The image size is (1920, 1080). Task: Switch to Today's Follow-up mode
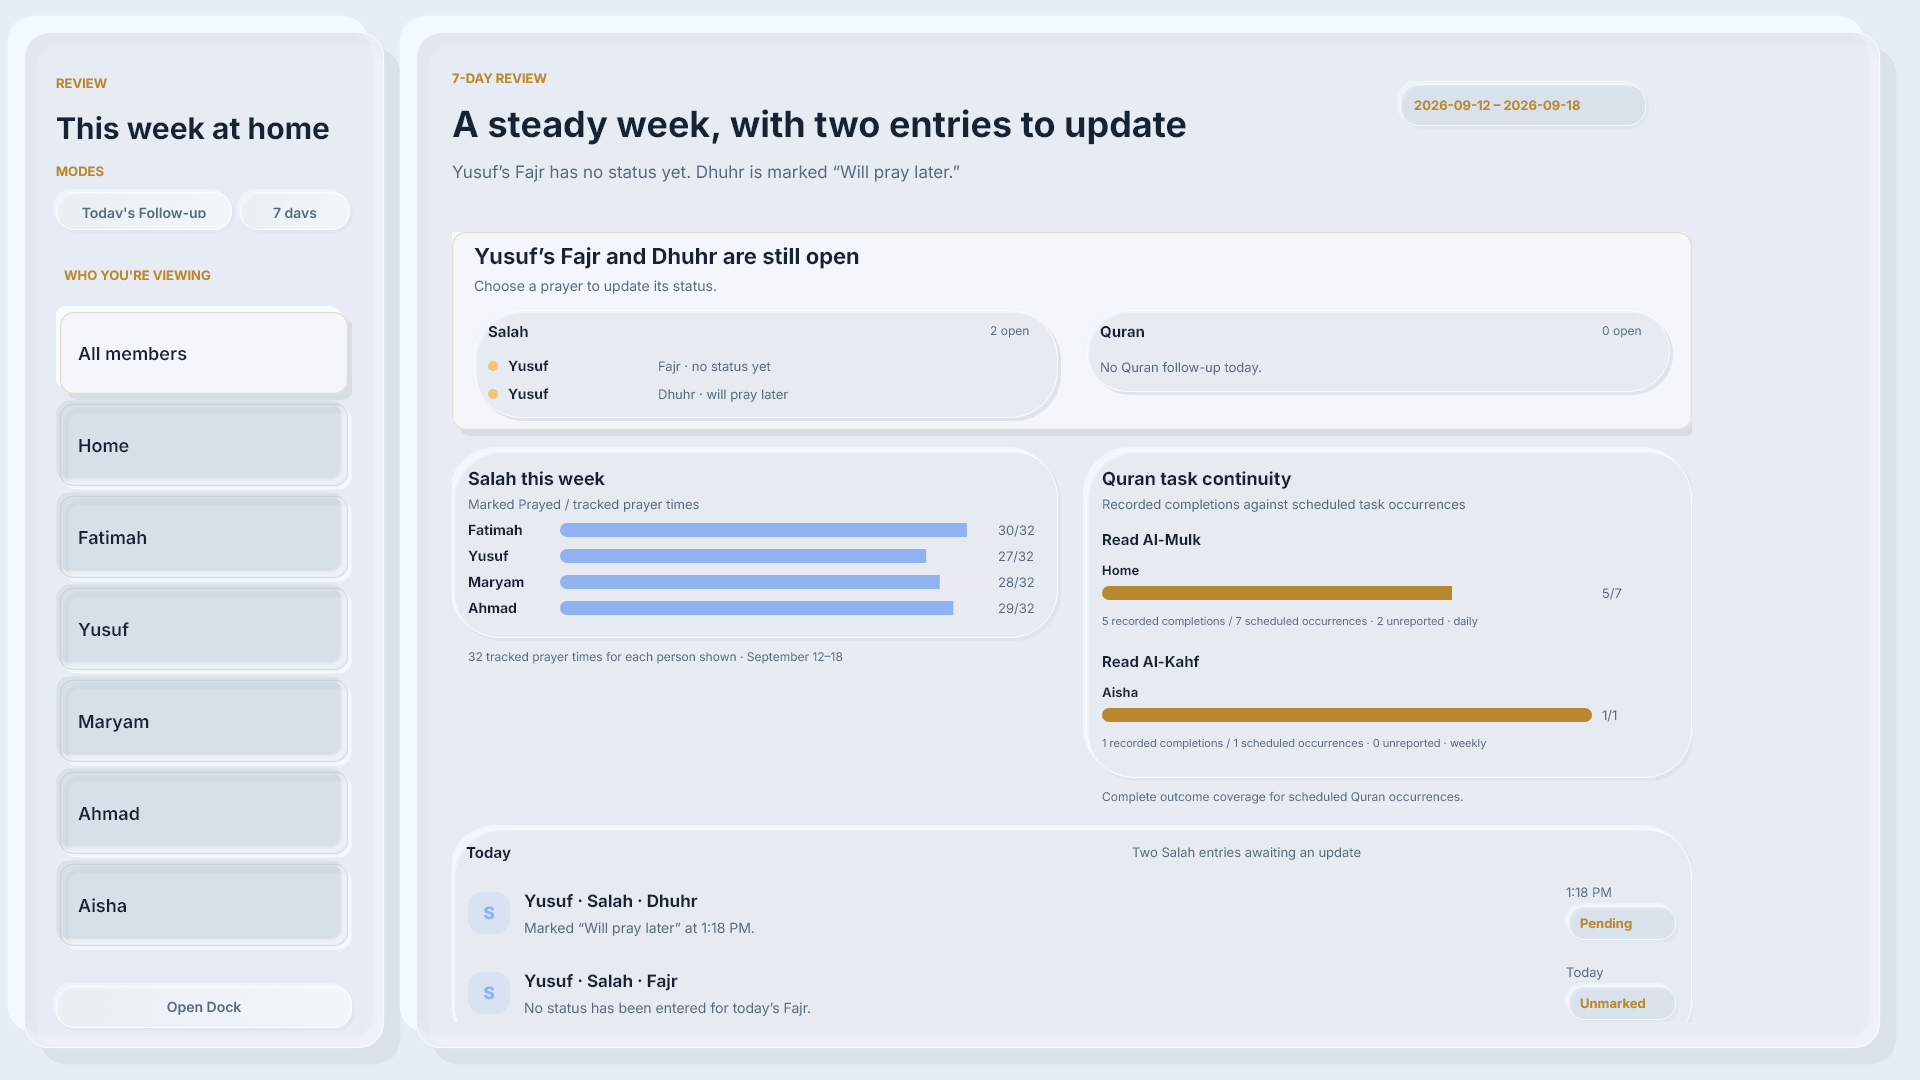[x=144, y=212]
